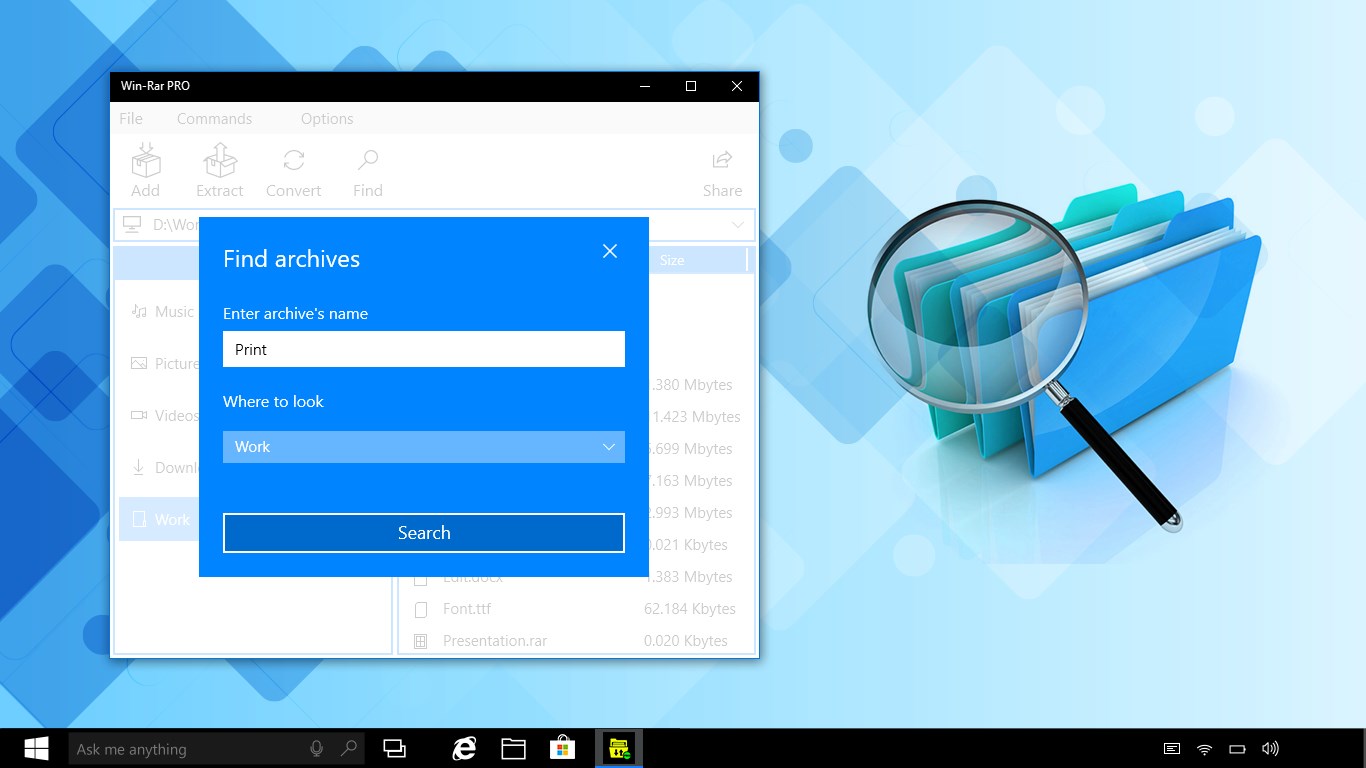
Task: Select the Work folder in the sidebar
Action: point(160,520)
